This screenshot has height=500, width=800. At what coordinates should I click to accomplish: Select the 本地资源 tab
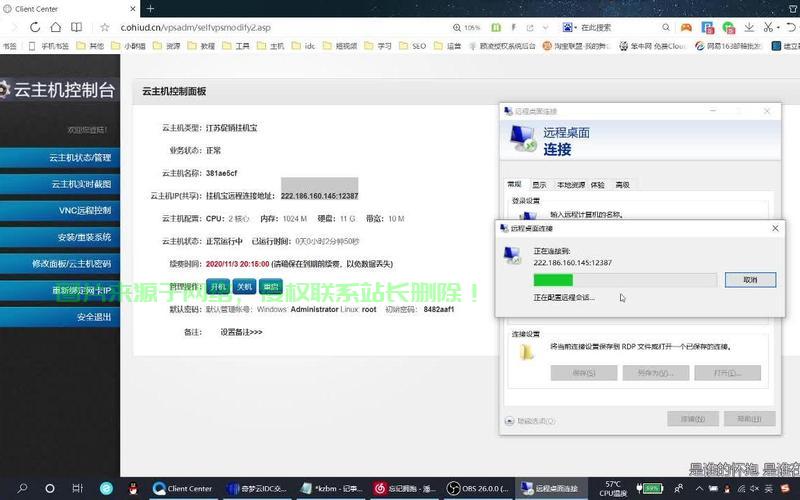pyautogui.click(x=570, y=185)
